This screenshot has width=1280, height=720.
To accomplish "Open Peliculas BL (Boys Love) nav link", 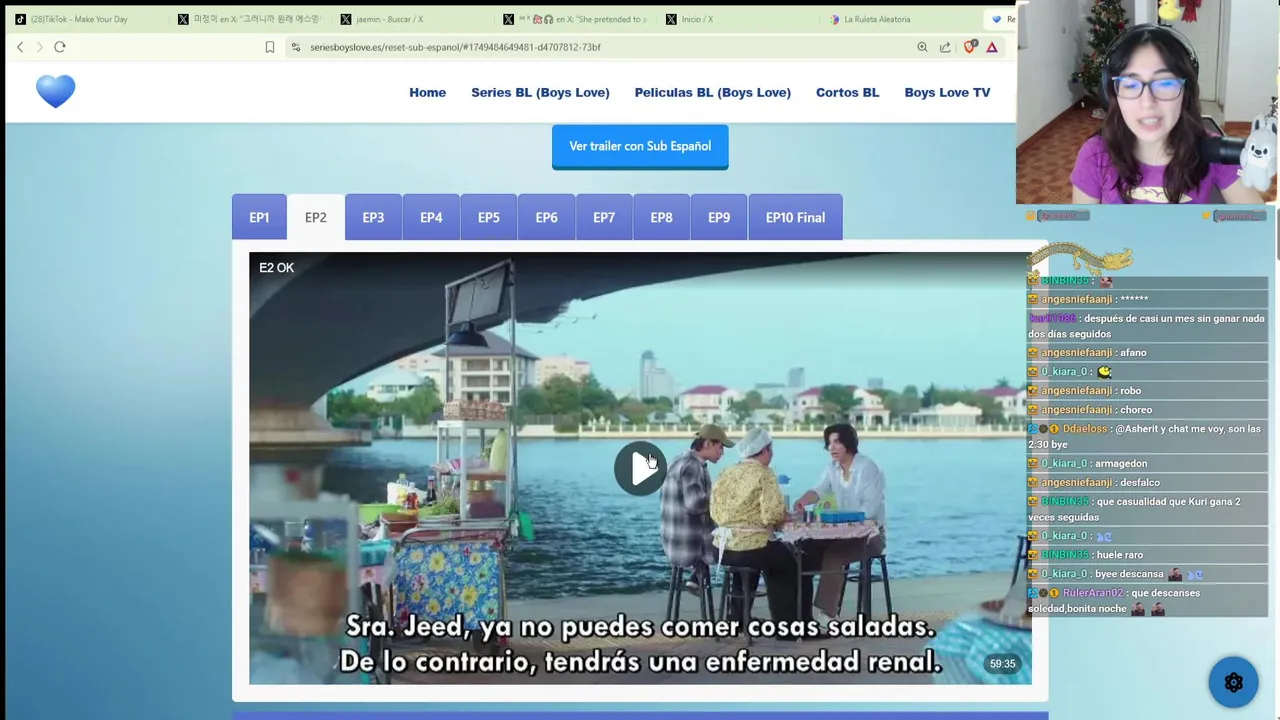I will [712, 92].
